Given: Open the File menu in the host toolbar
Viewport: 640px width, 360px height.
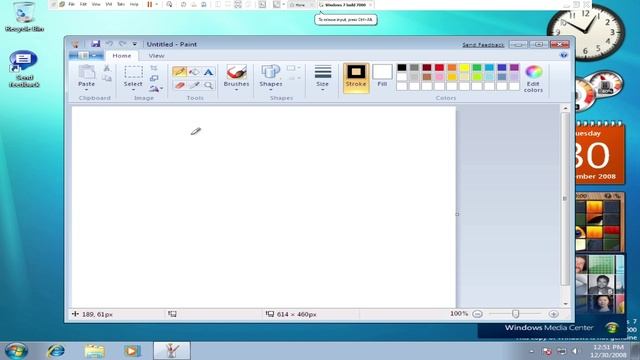Looking at the screenshot, I should [x=71, y=4].
